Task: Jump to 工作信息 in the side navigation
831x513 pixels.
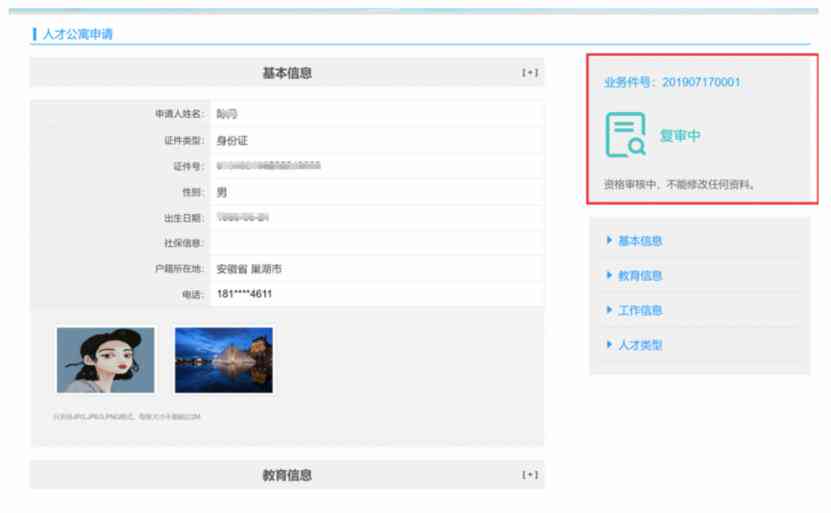Action: [640, 311]
